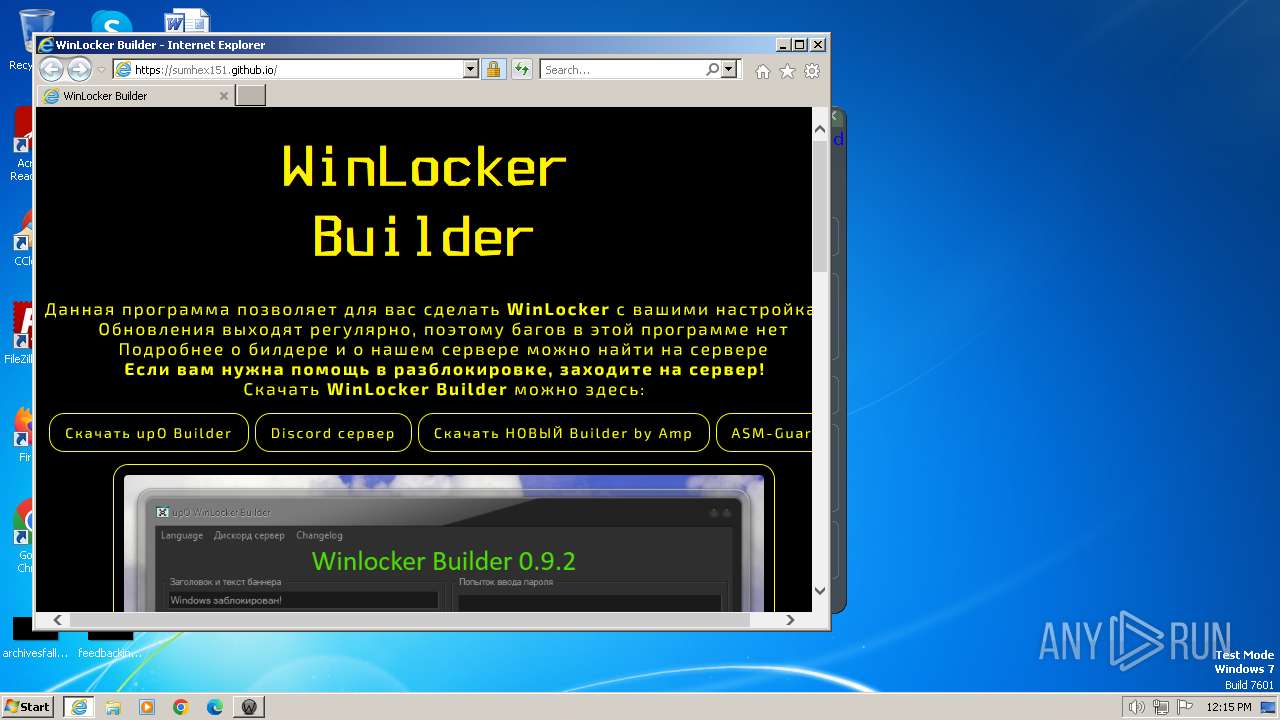Maximize the Internet Explorer window
The width and height of the screenshot is (1280, 720).
point(799,45)
